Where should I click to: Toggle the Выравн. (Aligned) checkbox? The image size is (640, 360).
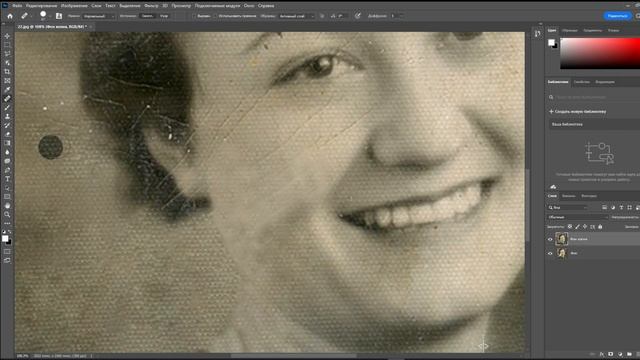click(194, 16)
